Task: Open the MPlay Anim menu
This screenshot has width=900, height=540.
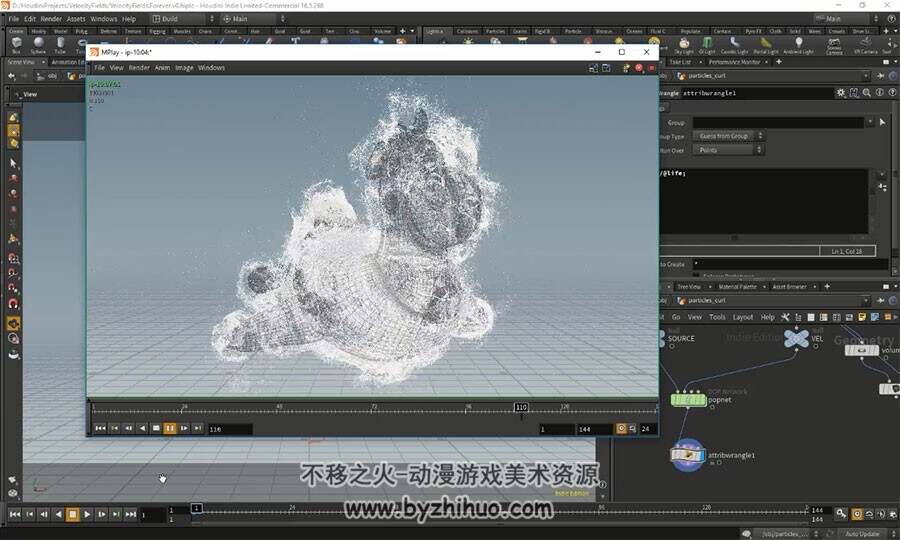Action: 162,68
